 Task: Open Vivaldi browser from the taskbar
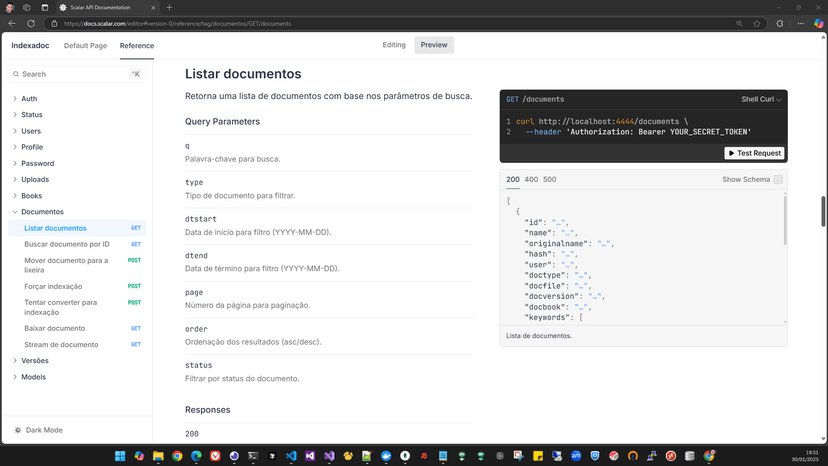coord(215,456)
